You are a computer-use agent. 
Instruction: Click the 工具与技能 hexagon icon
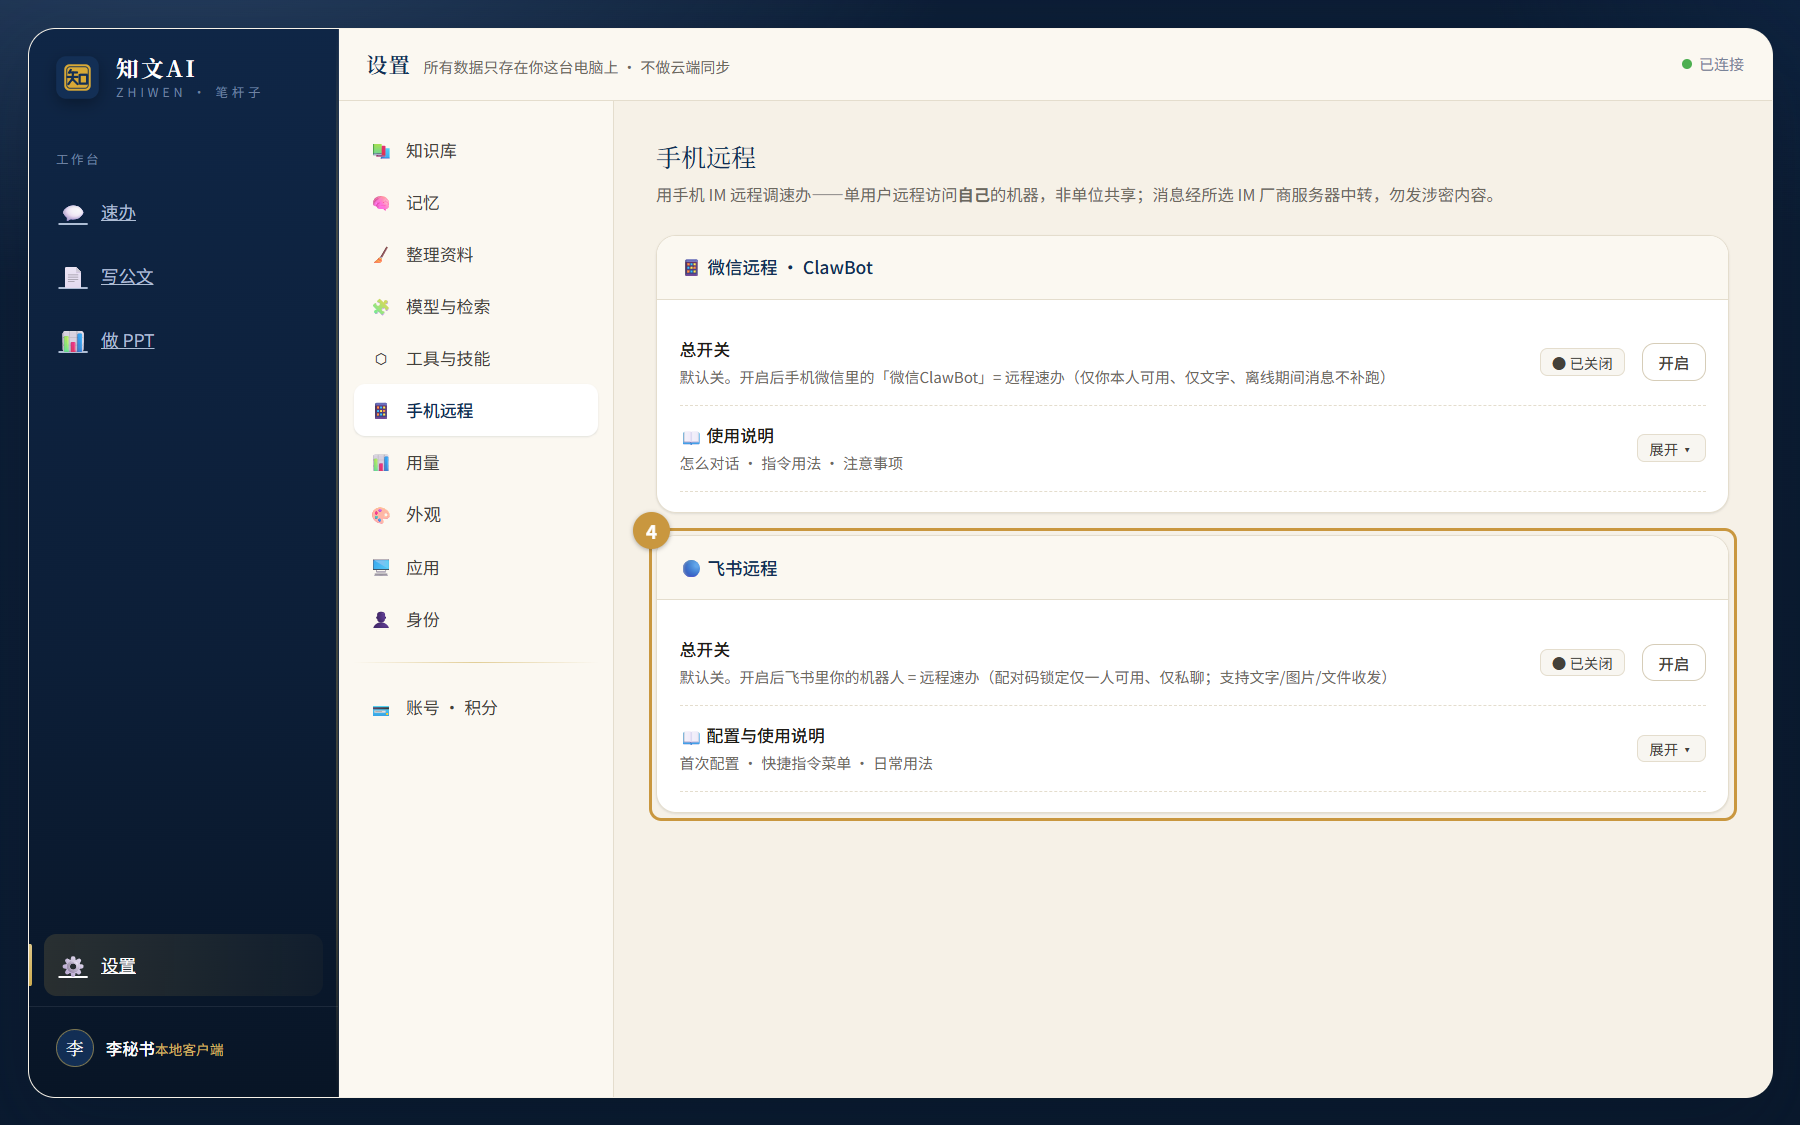(x=381, y=359)
